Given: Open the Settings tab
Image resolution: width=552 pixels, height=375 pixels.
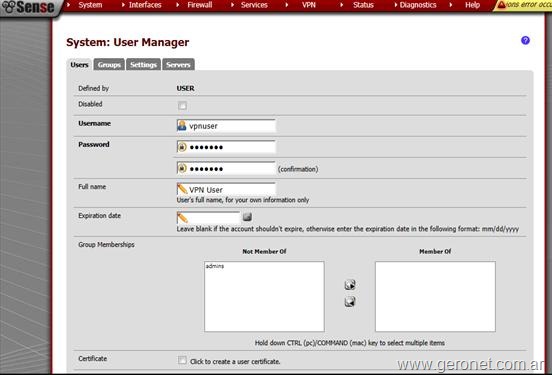Looking at the screenshot, I should [x=143, y=65].
